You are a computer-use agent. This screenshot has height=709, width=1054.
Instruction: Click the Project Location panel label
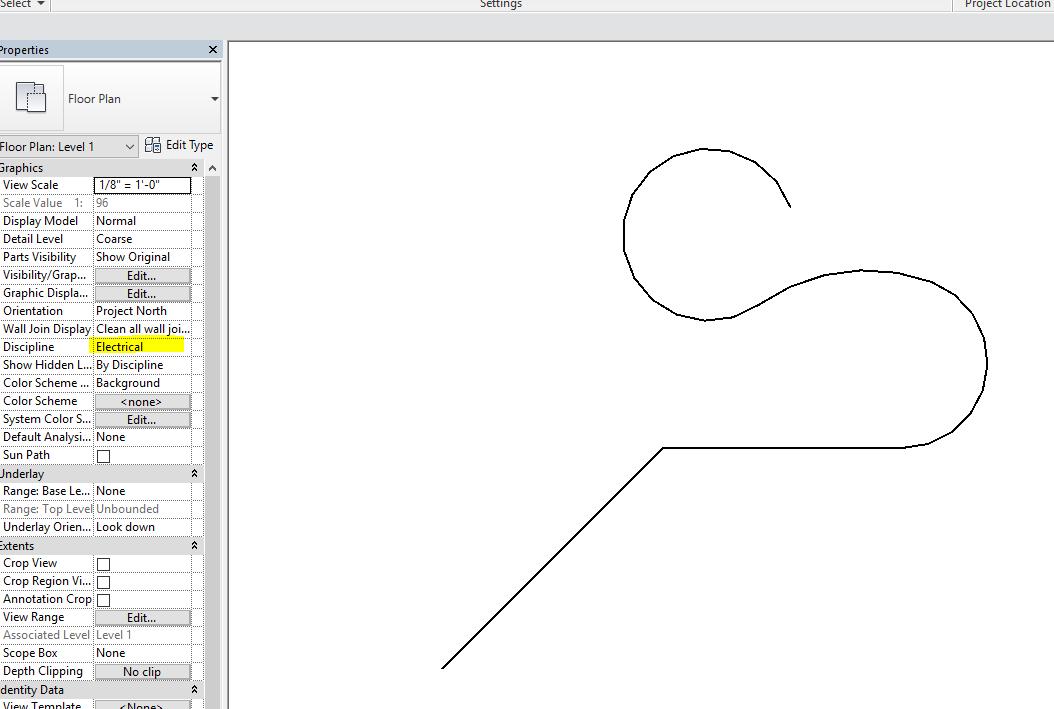[1007, 4]
